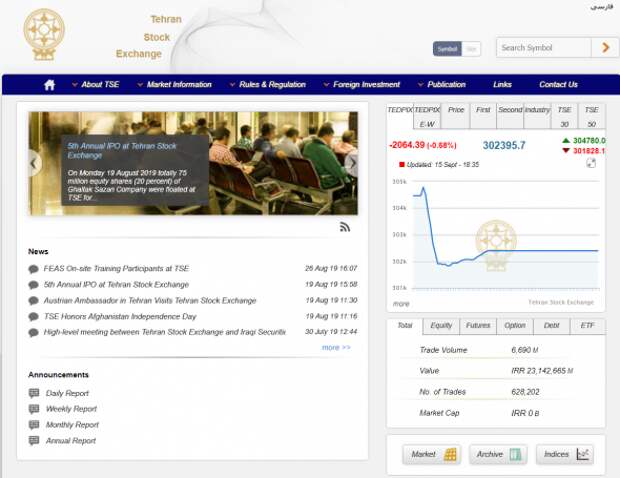620x478 pixels.
Task: Expand the Publication menu
Action: pyautogui.click(x=442, y=85)
